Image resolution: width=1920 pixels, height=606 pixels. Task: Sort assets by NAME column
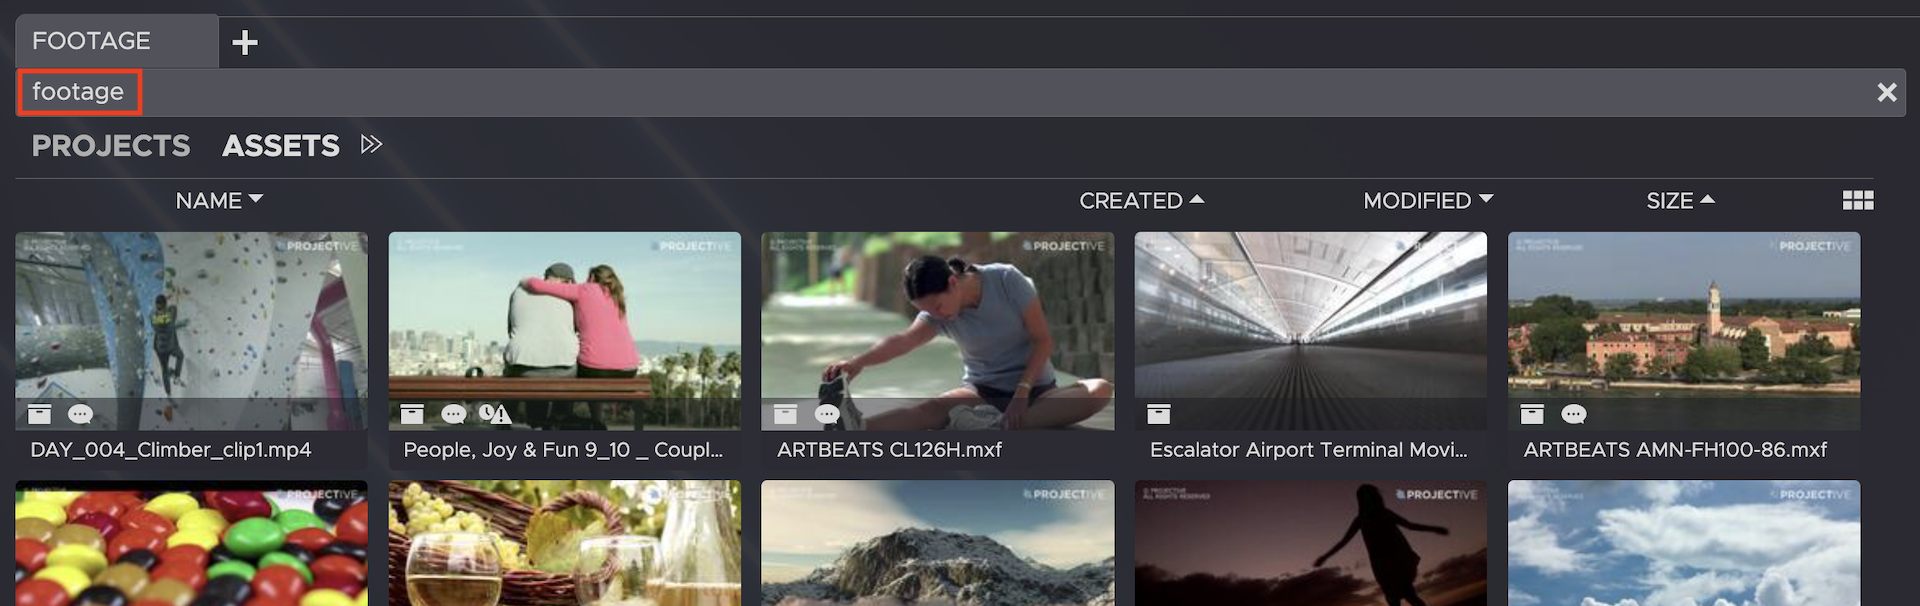pos(219,201)
